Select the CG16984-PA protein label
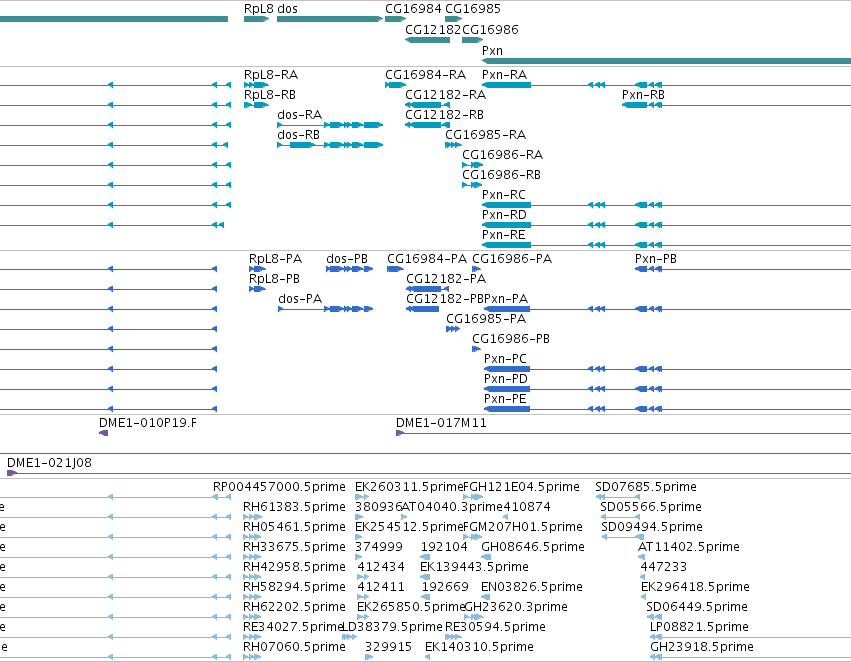 [x=427, y=259]
